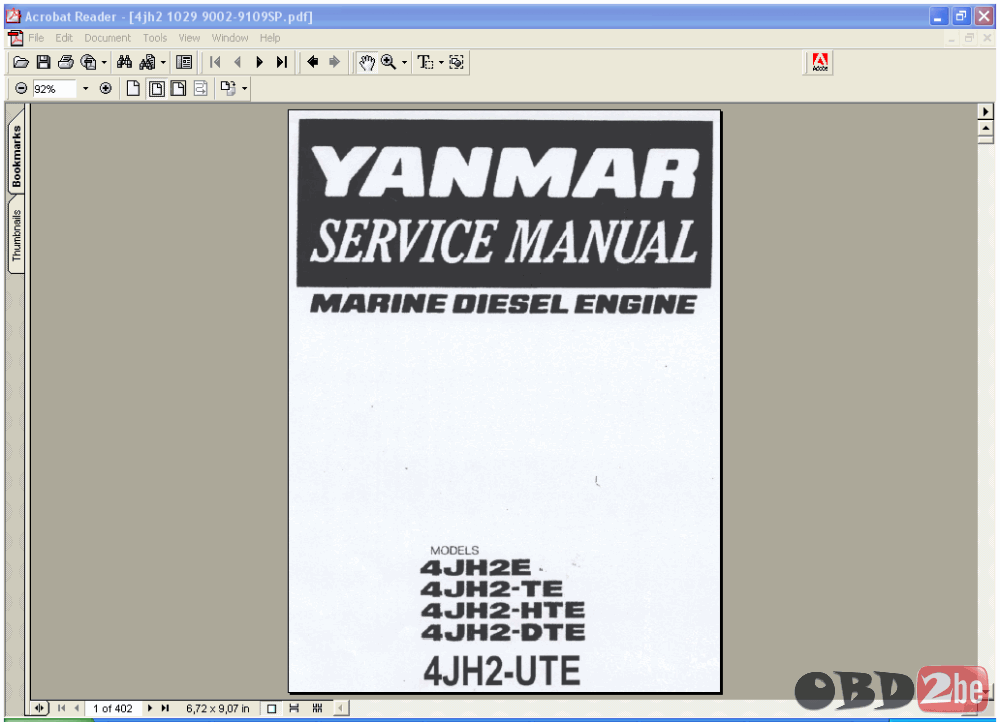Screen dimensions: 1000x722
Task: Select the Zoom In magnifier tool
Action: coord(388,63)
